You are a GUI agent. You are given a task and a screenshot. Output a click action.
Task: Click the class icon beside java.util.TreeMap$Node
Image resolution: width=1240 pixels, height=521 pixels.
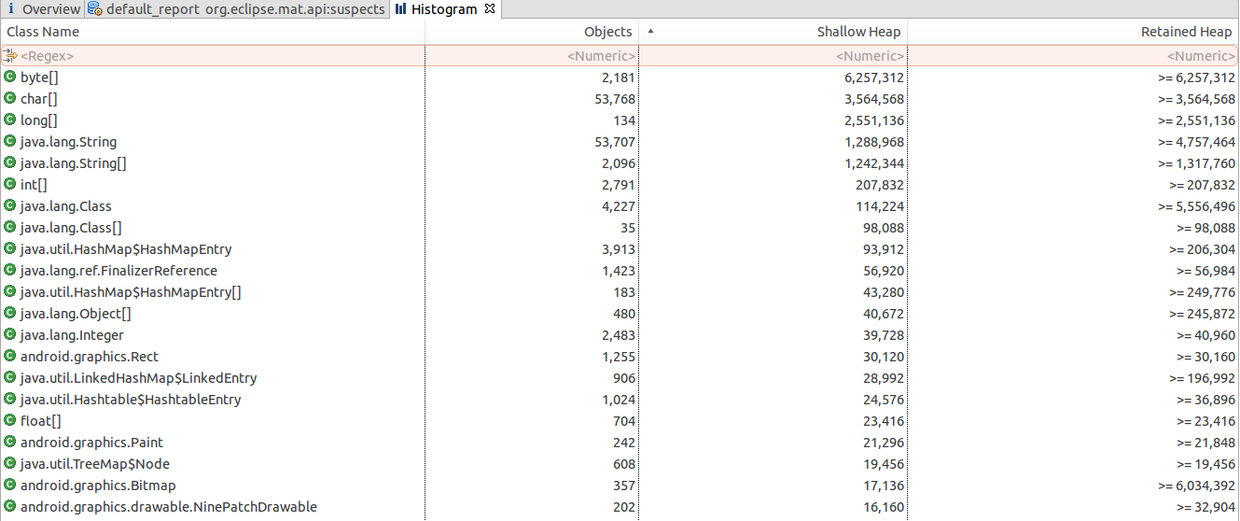point(10,464)
